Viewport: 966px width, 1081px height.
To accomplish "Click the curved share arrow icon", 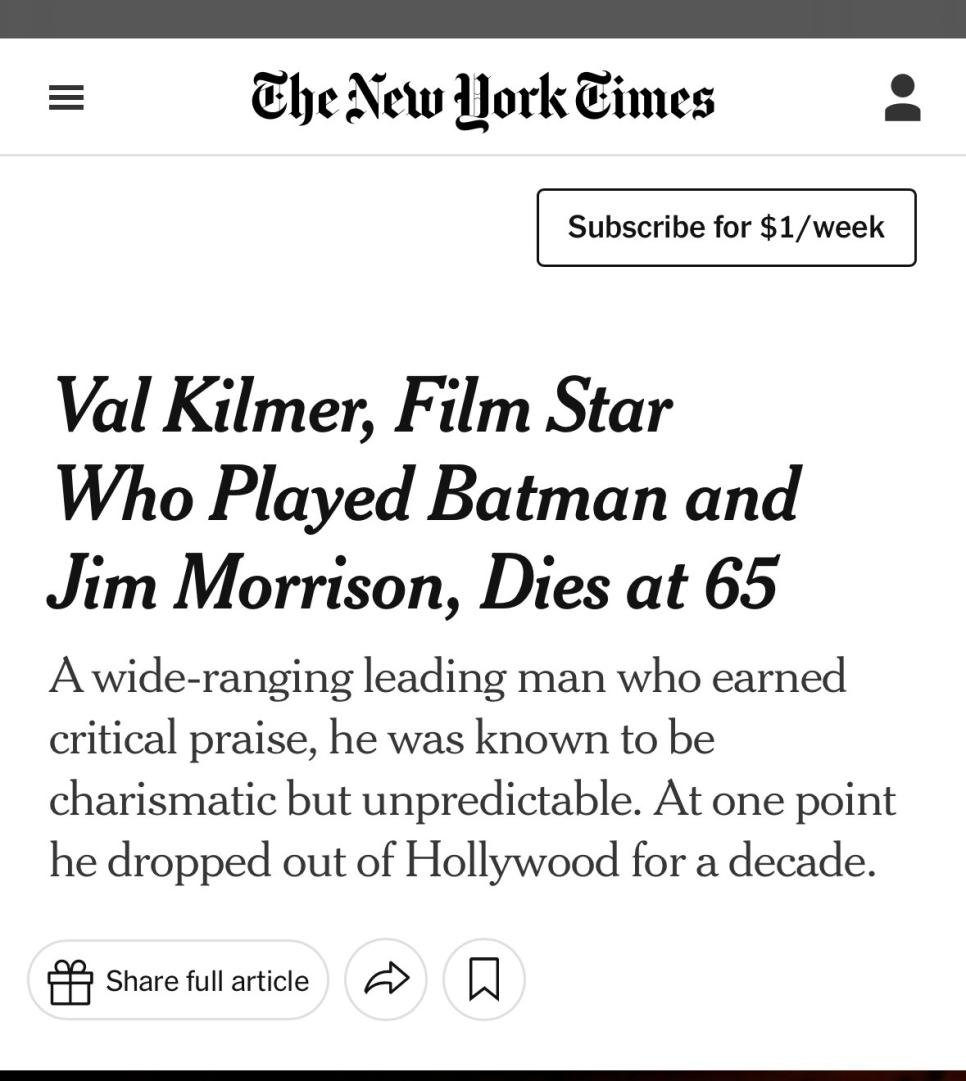I will (x=386, y=980).
